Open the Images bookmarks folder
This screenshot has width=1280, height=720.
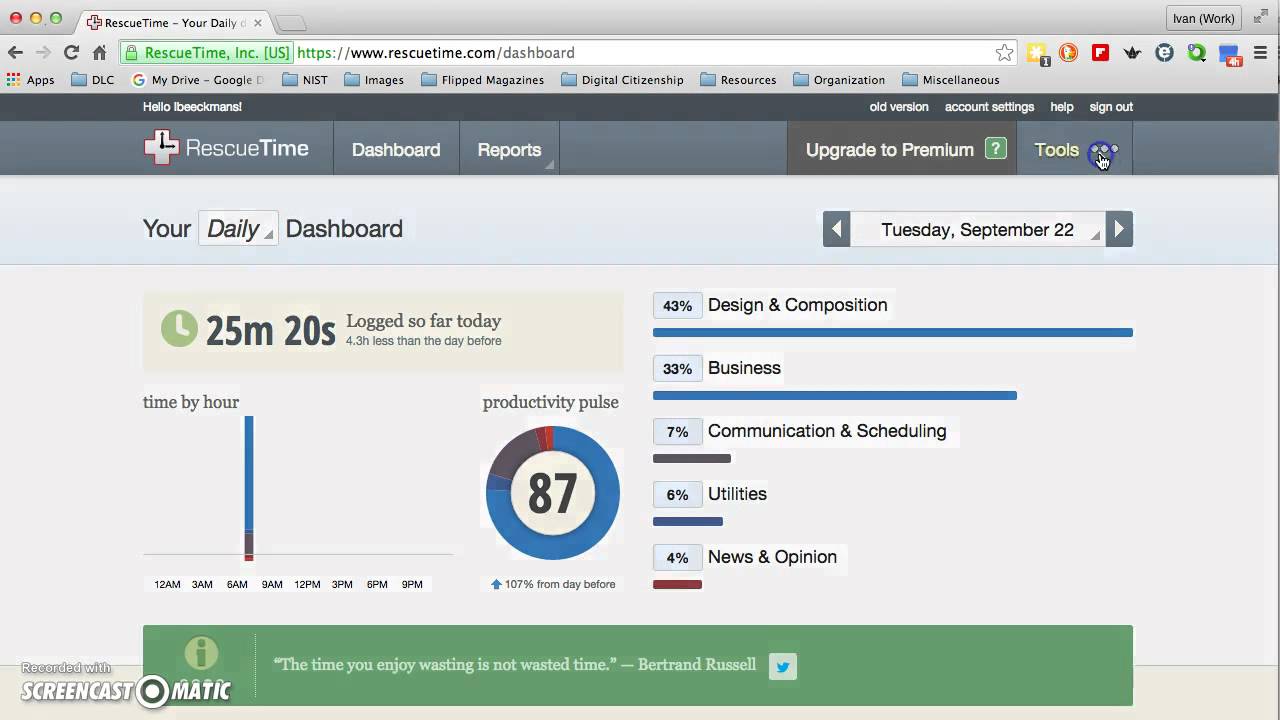click(374, 80)
